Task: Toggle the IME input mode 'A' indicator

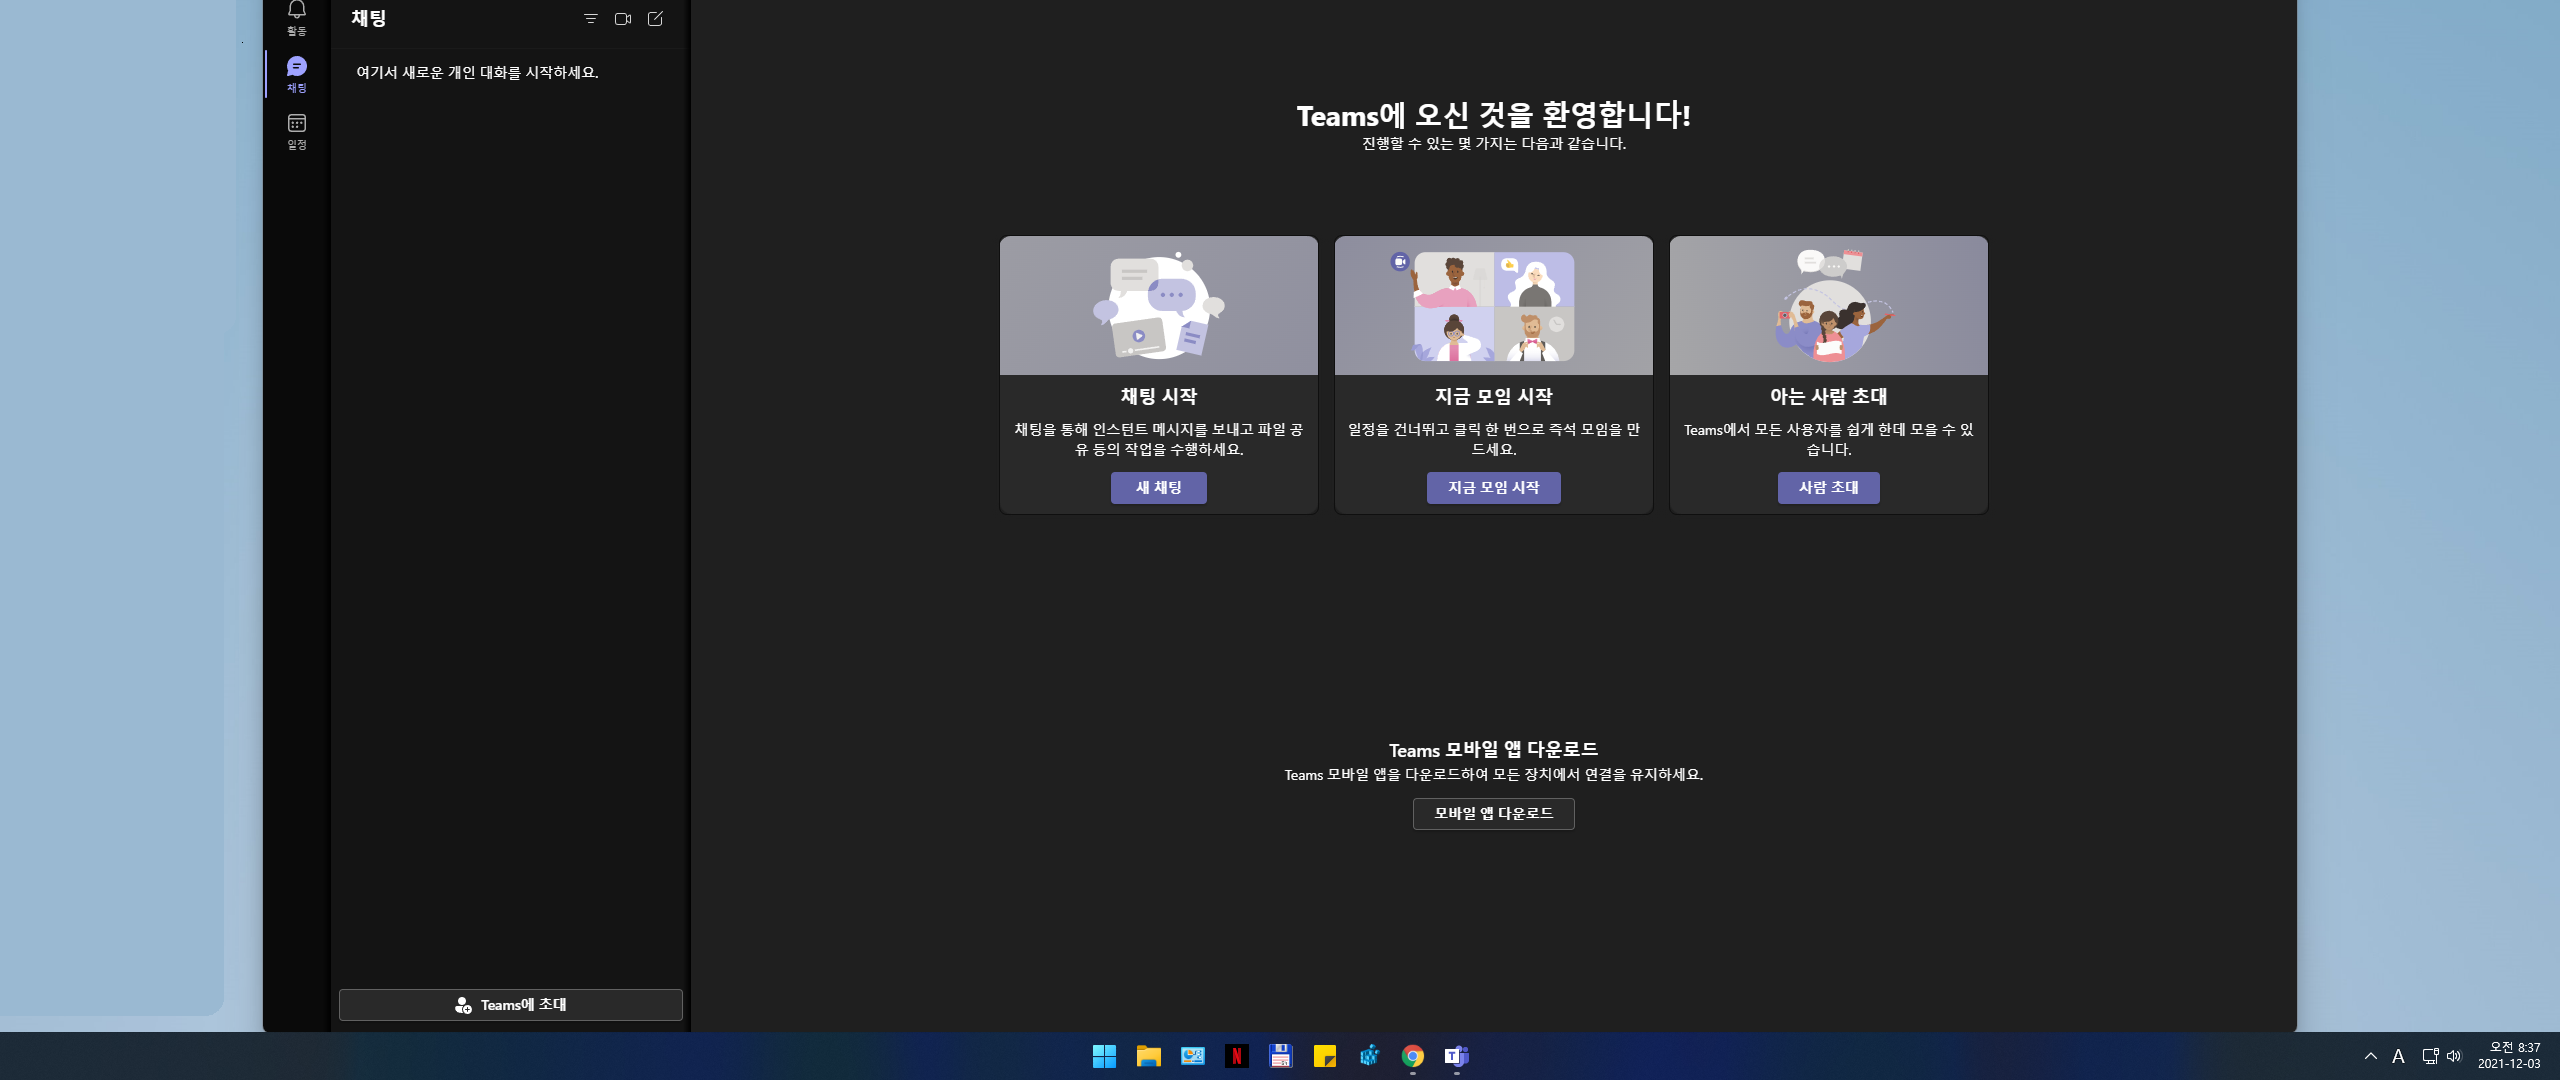Action: click(x=2398, y=1056)
